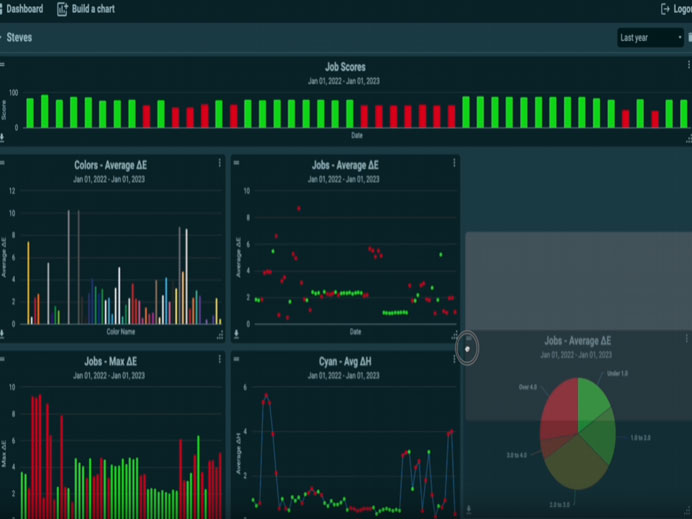Click the Colors - Average ΔE title
Screen dimensions: 692x519
click(110, 165)
